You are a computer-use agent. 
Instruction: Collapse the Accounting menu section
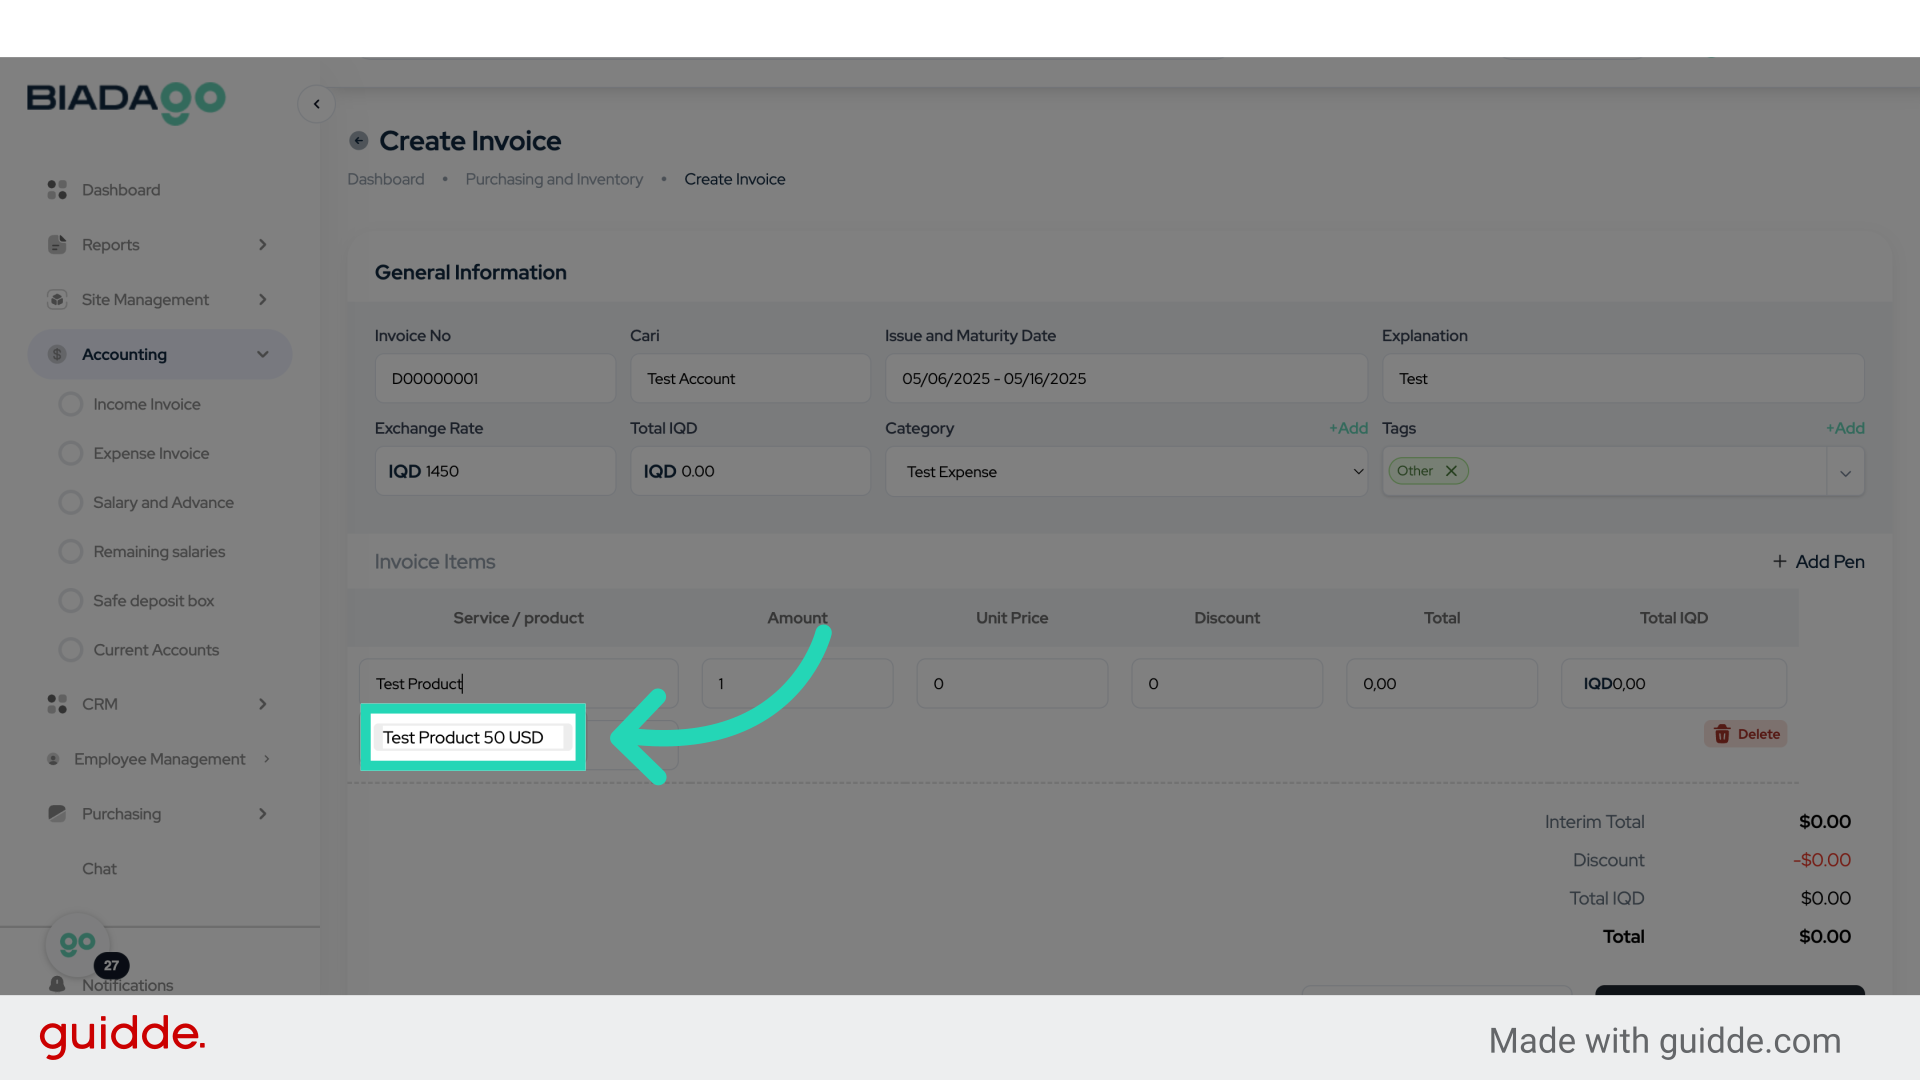(160, 354)
